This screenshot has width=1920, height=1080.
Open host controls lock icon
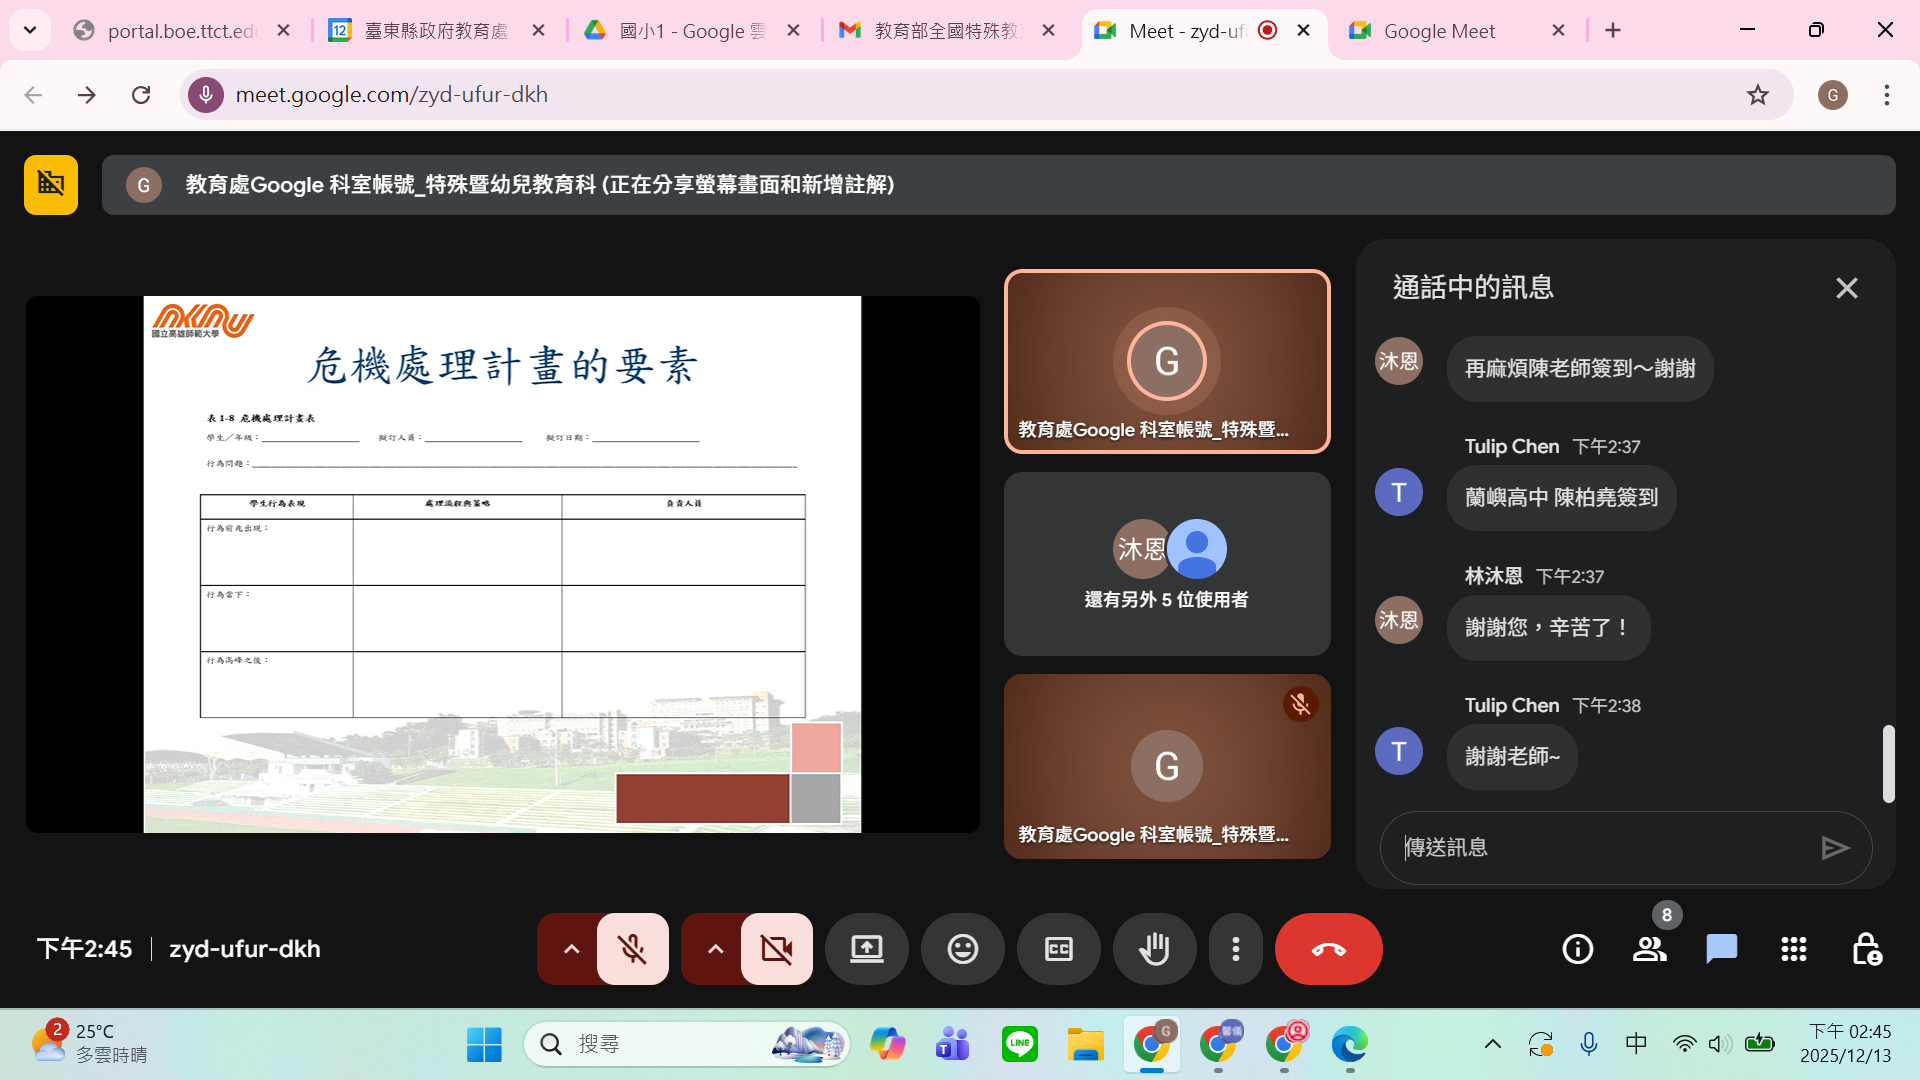[x=1865, y=949]
